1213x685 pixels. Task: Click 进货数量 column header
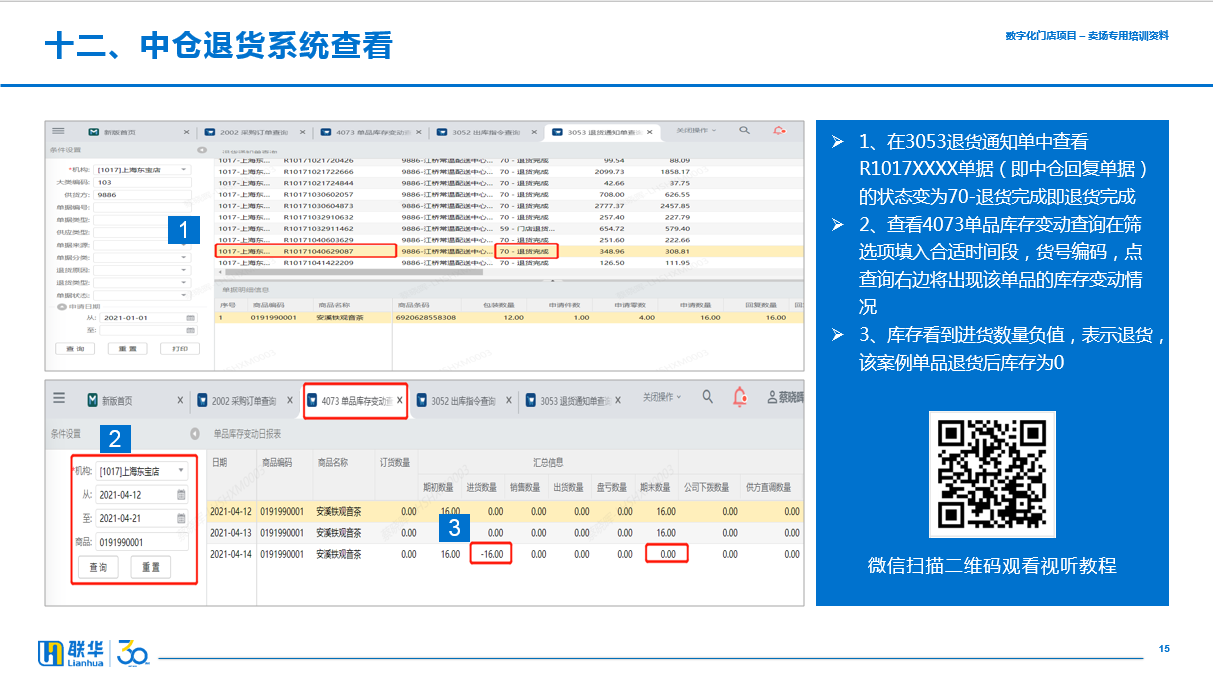pyautogui.click(x=481, y=487)
